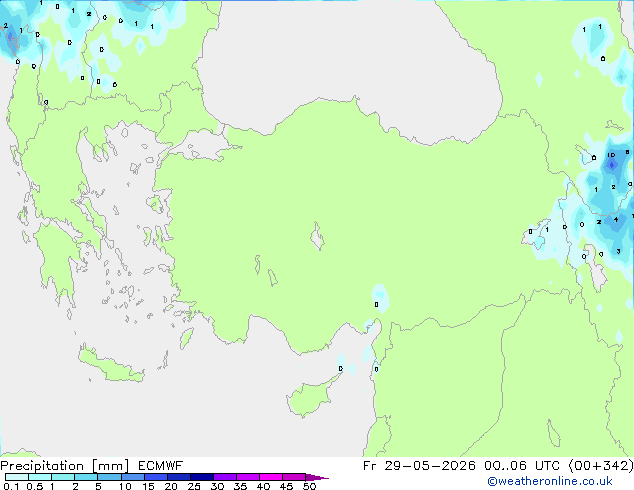Select the 0.1–0.5 mm legend color box
Image resolution: width=634 pixels, height=490 pixels.
coord(17,477)
